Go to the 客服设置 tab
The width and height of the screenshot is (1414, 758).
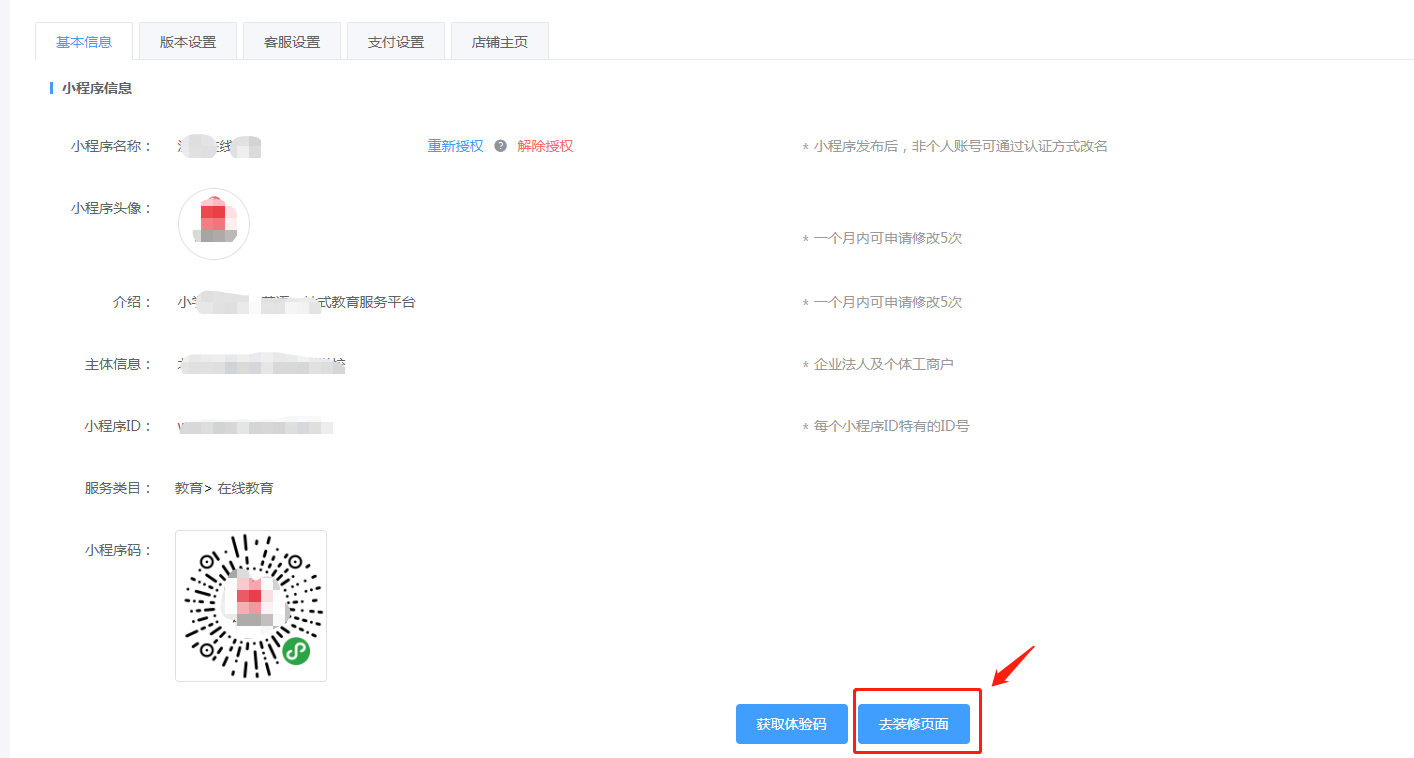pos(292,42)
